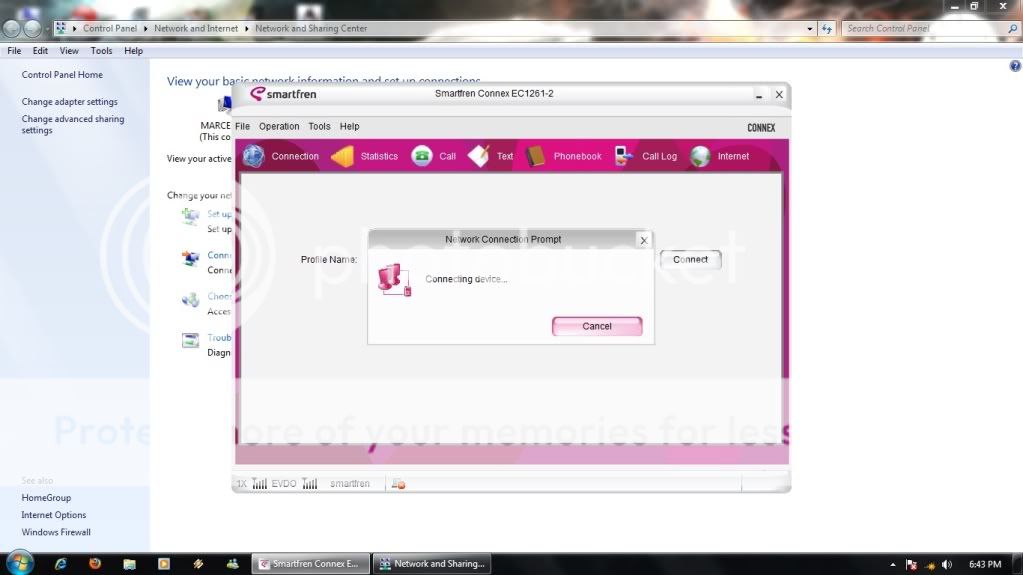
Task: Switch to Network and Sharing taskbar button
Action: coord(434,564)
